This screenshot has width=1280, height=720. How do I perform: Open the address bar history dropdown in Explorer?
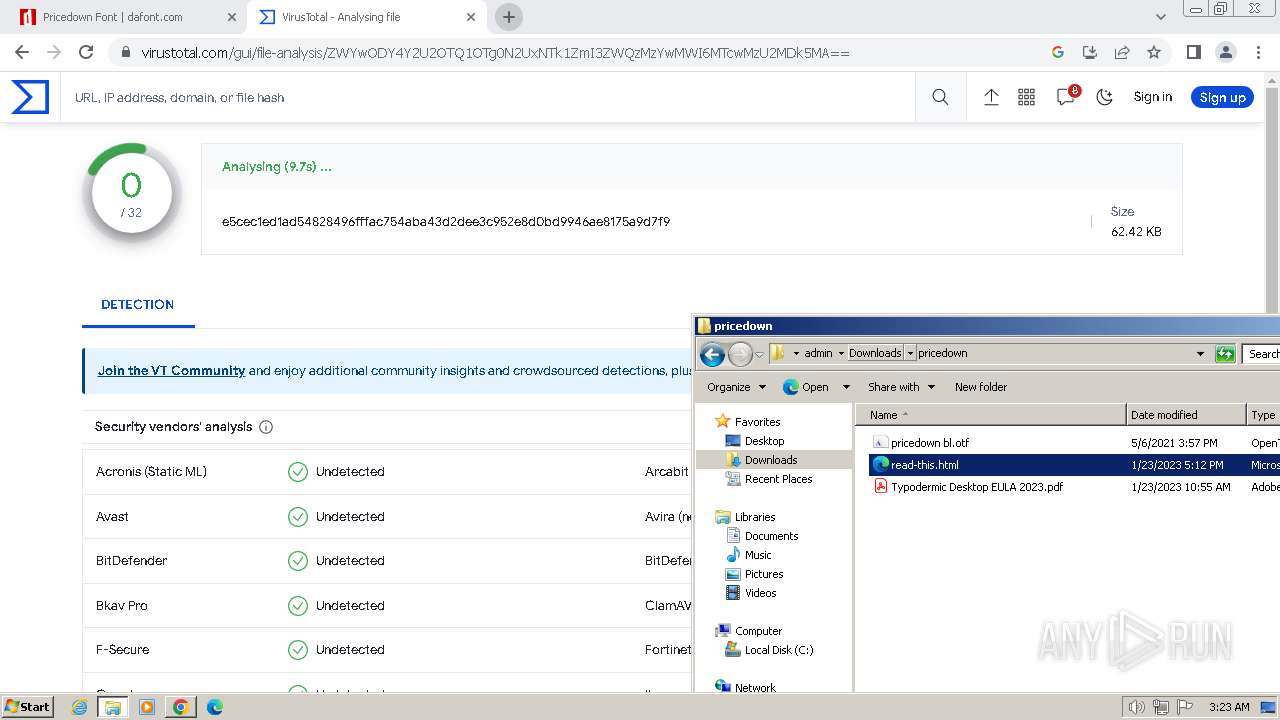coord(1200,353)
